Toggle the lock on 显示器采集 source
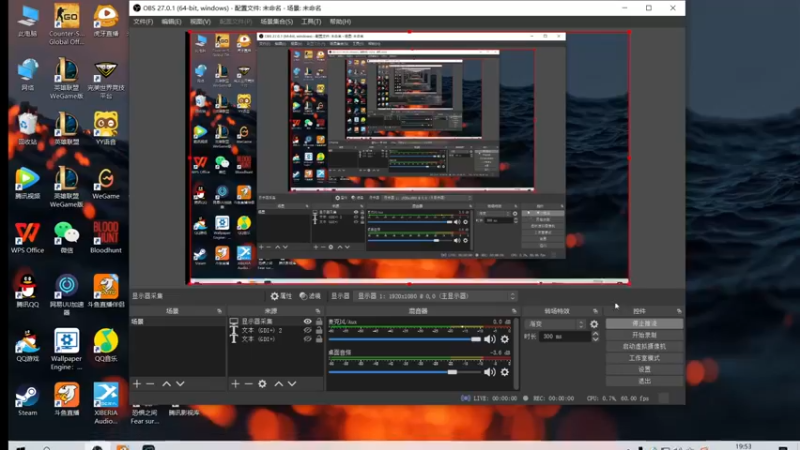The width and height of the screenshot is (800, 450). coord(319,321)
